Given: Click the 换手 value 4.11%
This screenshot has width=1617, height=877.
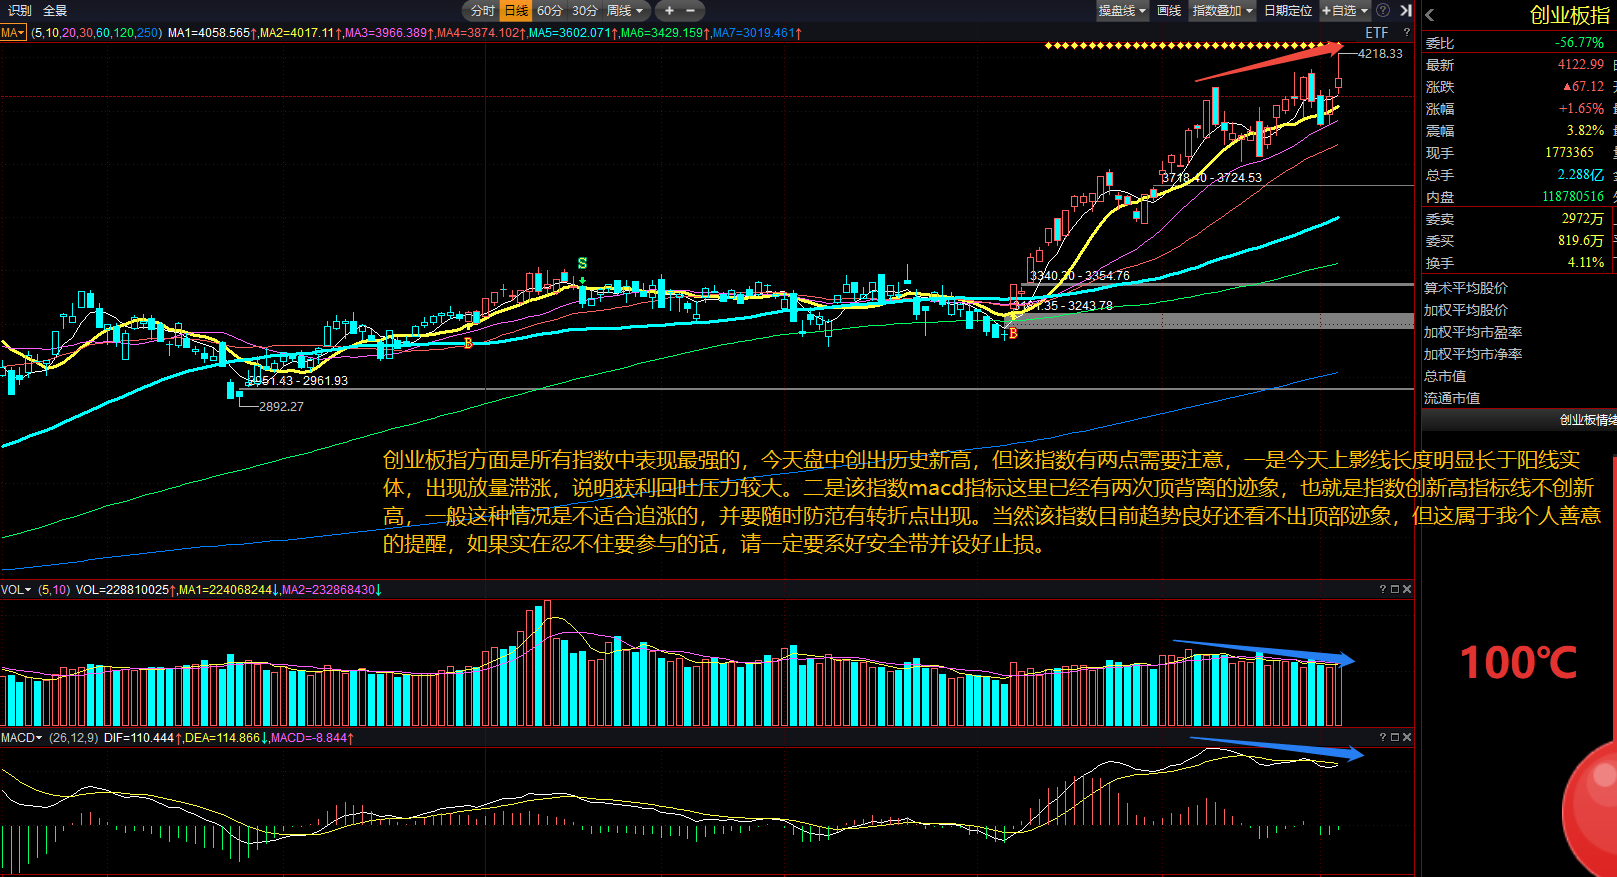Looking at the screenshot, I should click(1585, 263).
